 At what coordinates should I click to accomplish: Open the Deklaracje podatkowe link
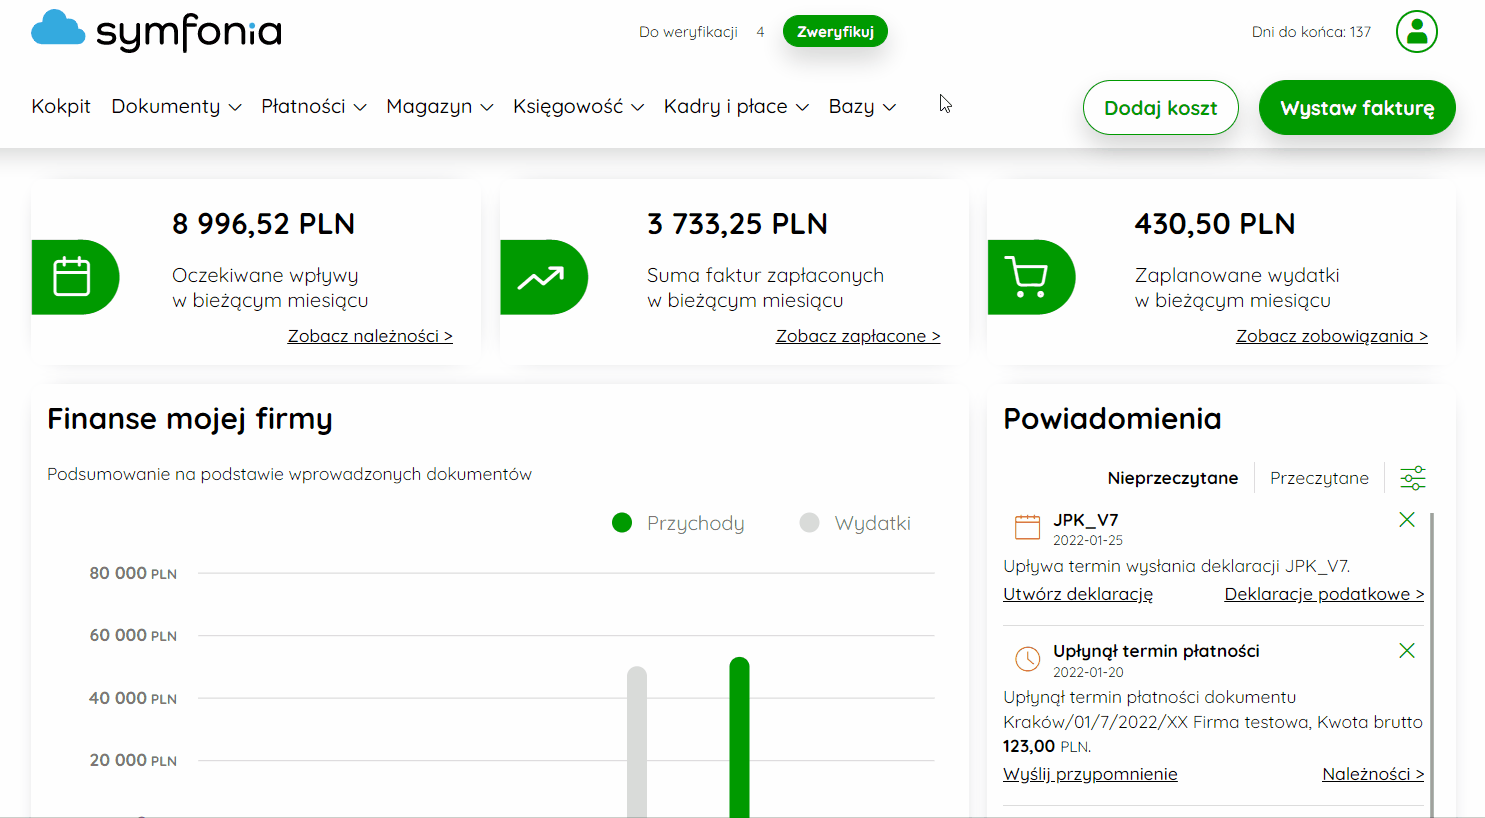pyautogui.click(x=1324, y=594)
